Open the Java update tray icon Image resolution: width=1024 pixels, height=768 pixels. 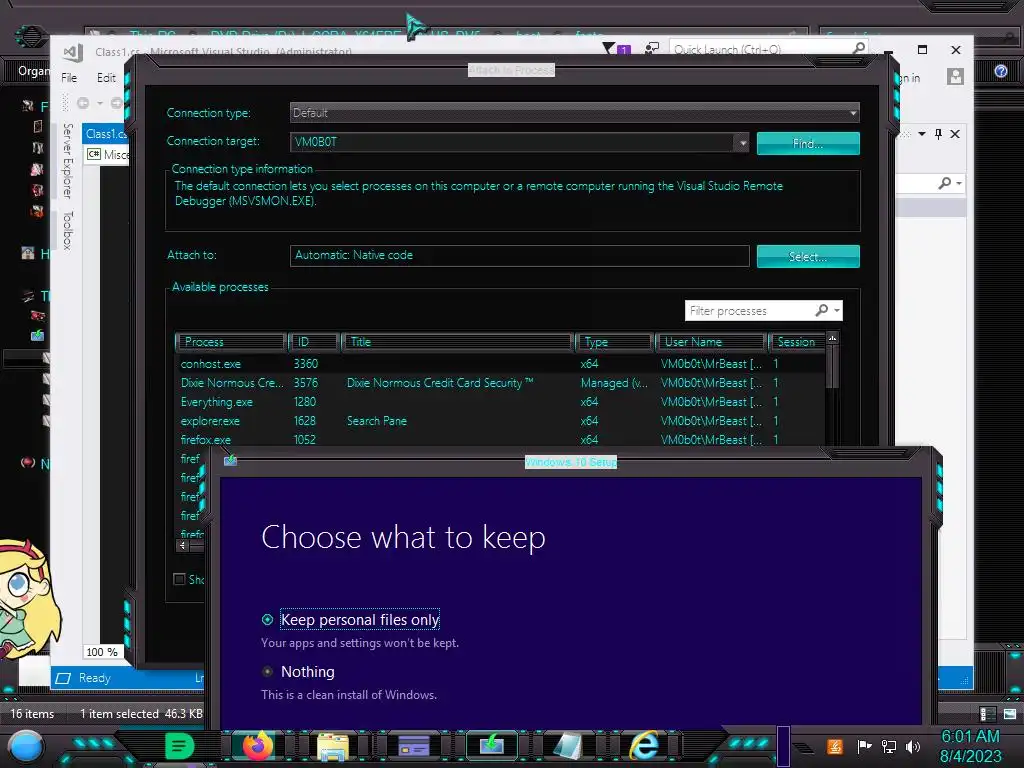click(x=834, y=746)
